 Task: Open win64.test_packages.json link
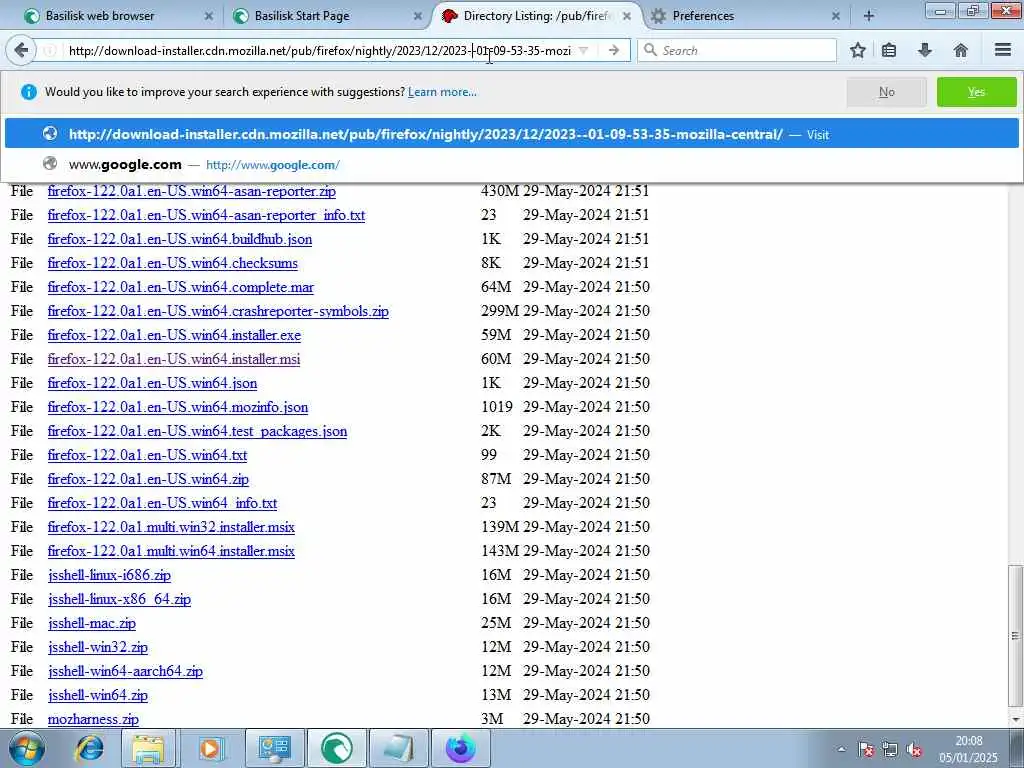click(x=197, y=431)
